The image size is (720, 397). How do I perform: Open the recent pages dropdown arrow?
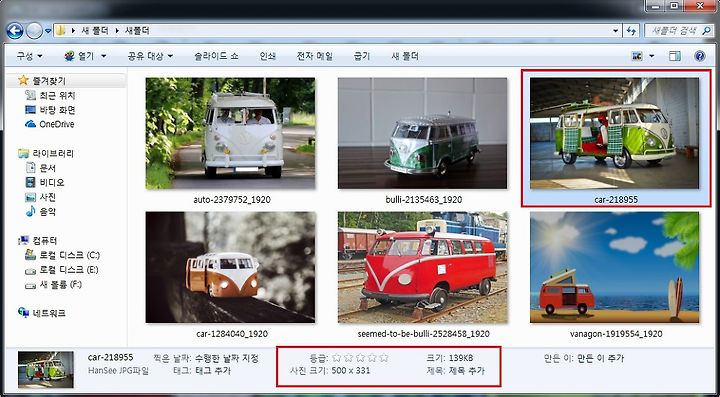[48, 31]
